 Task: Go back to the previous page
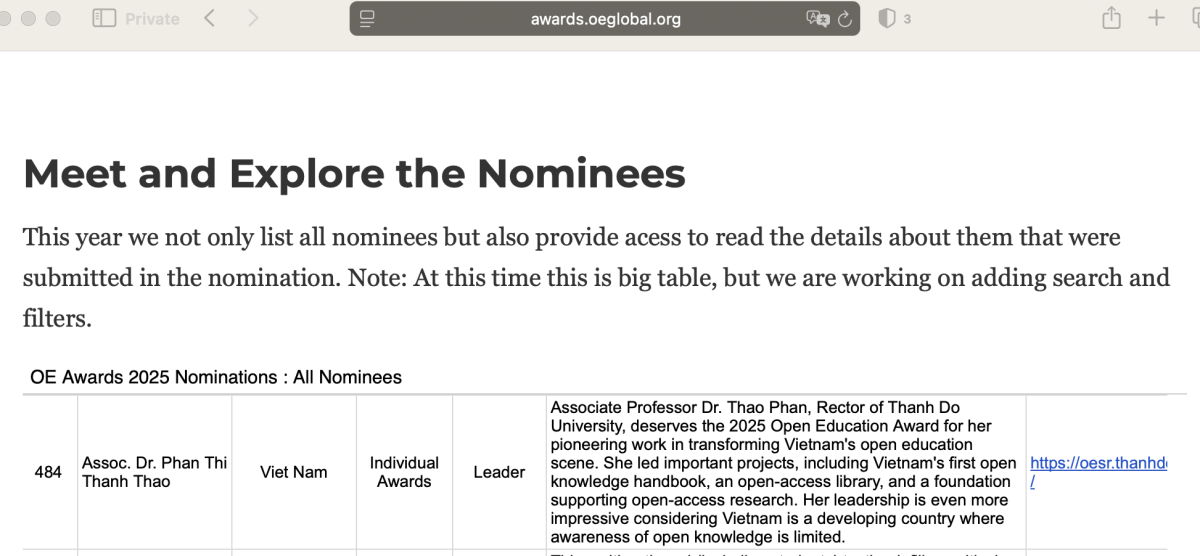(209, 18)
